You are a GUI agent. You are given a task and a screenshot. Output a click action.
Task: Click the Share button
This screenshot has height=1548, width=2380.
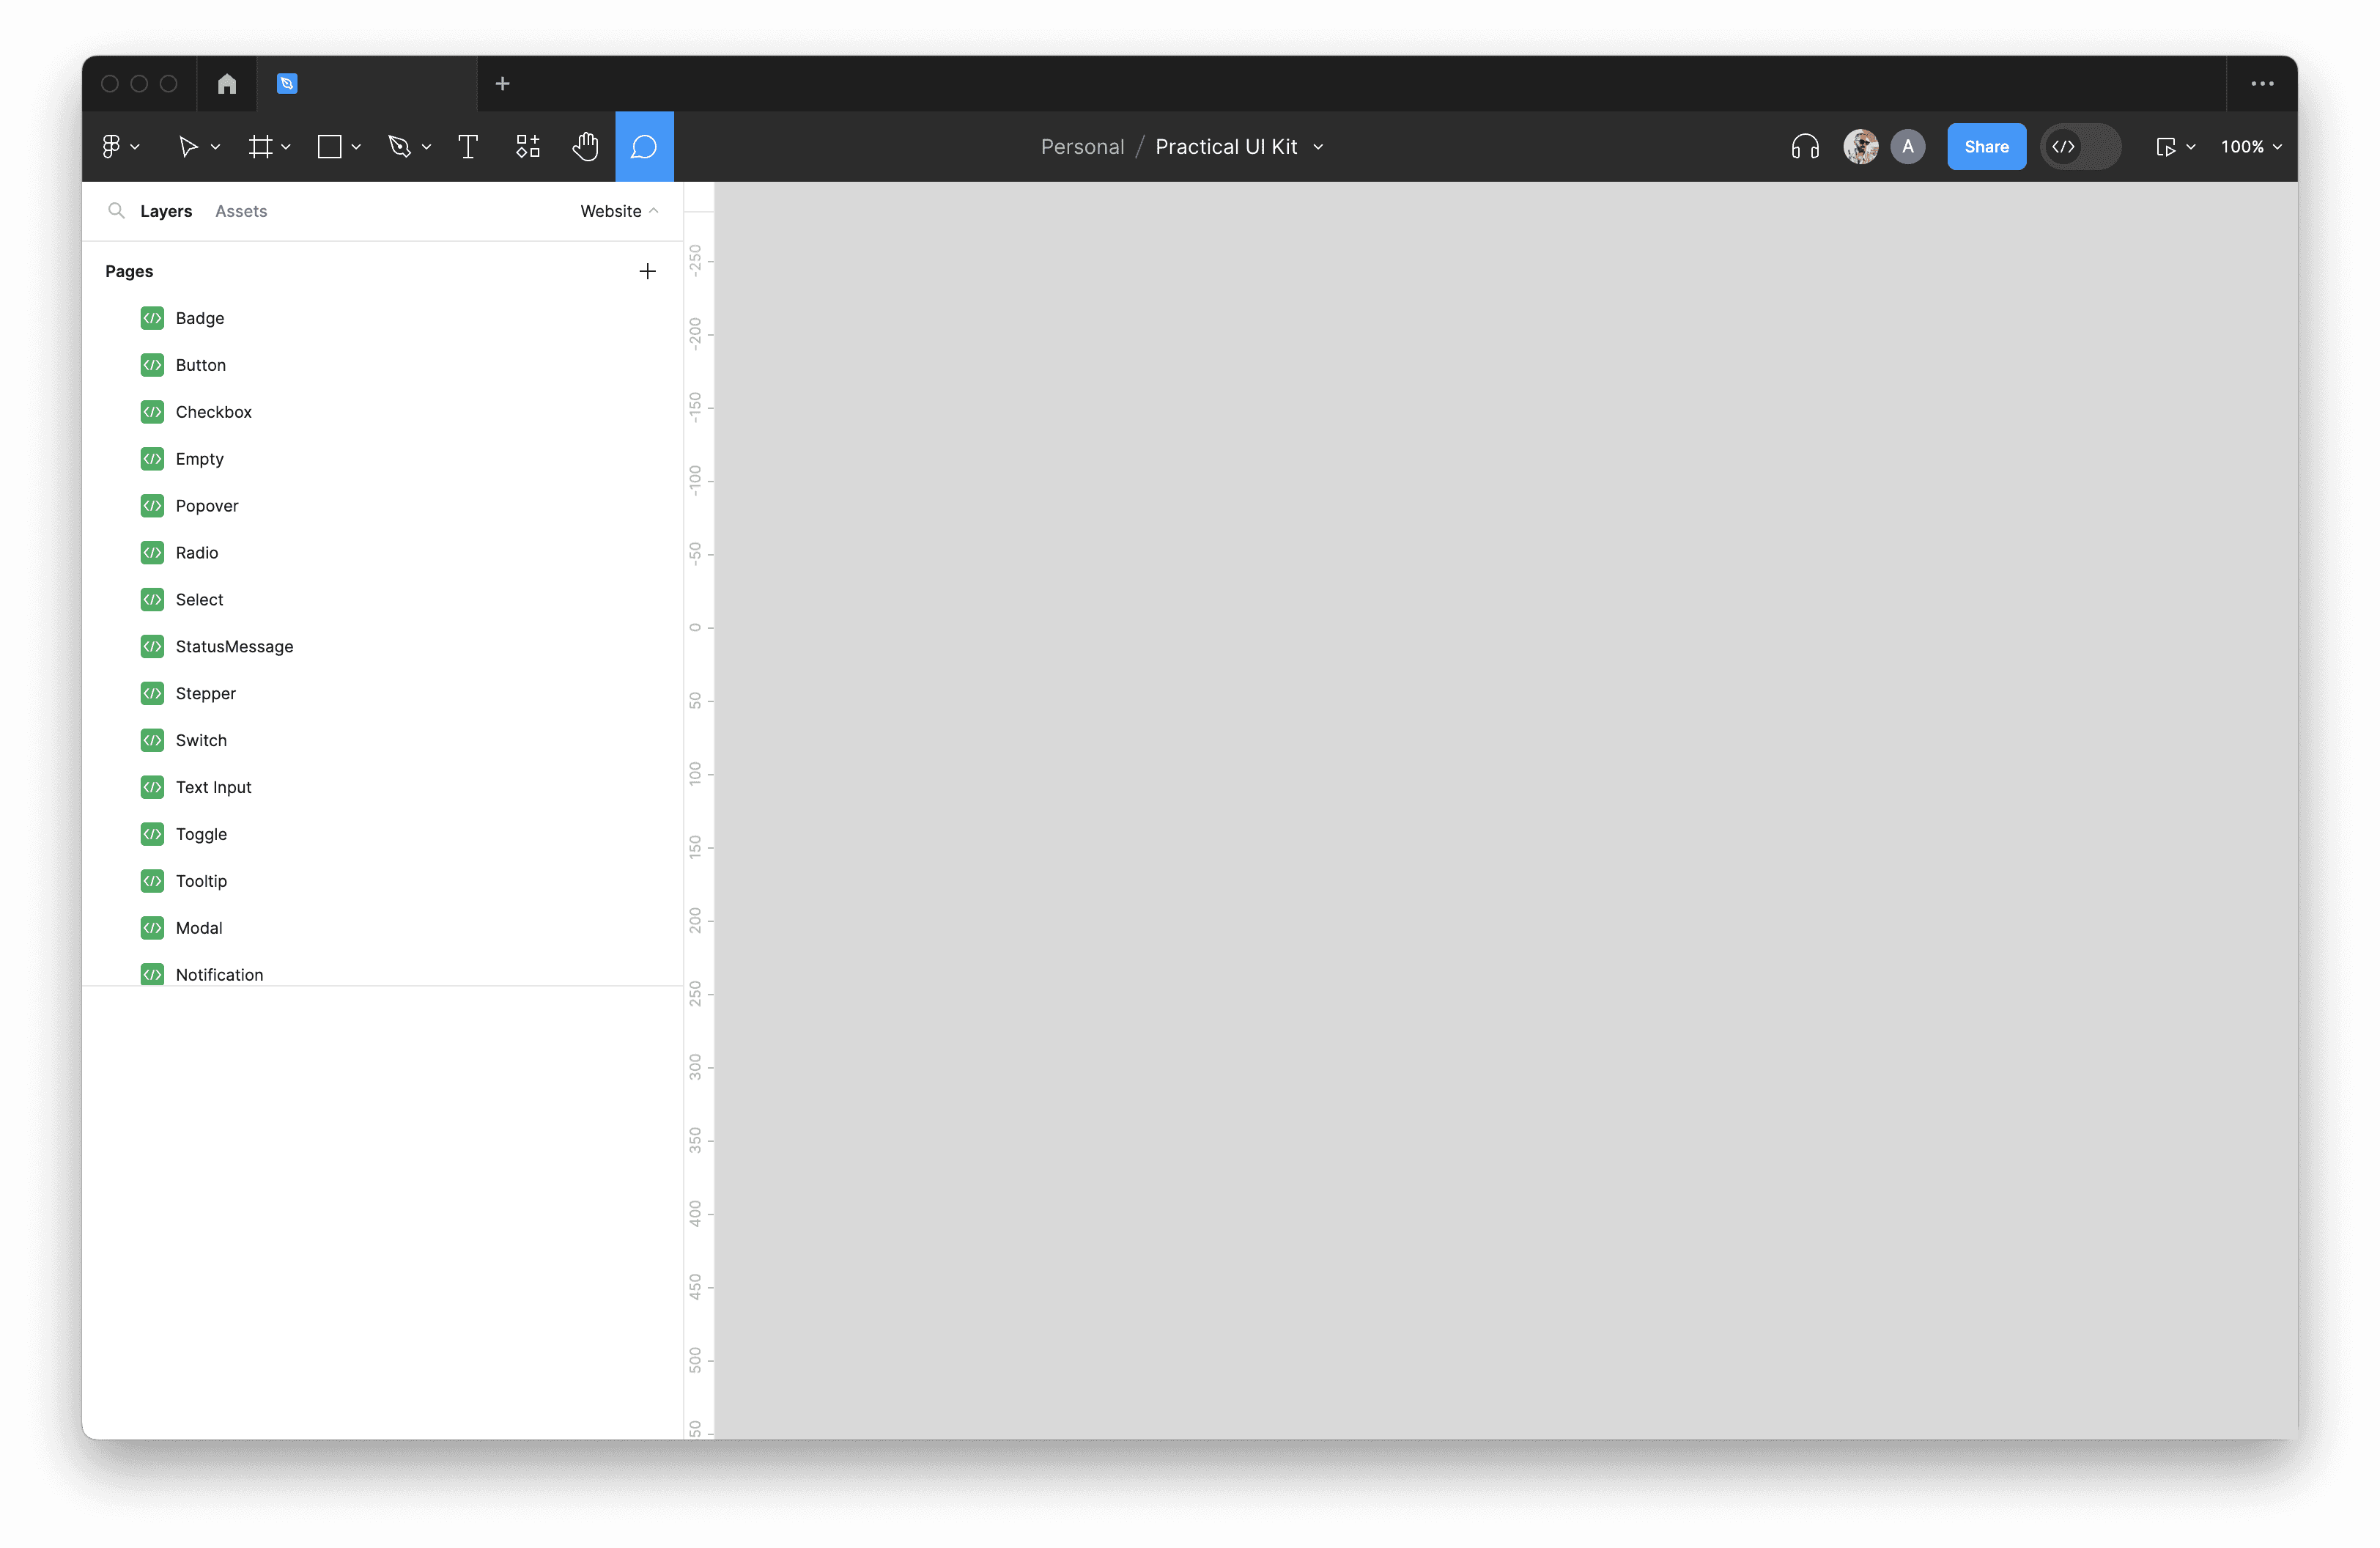1985,147
